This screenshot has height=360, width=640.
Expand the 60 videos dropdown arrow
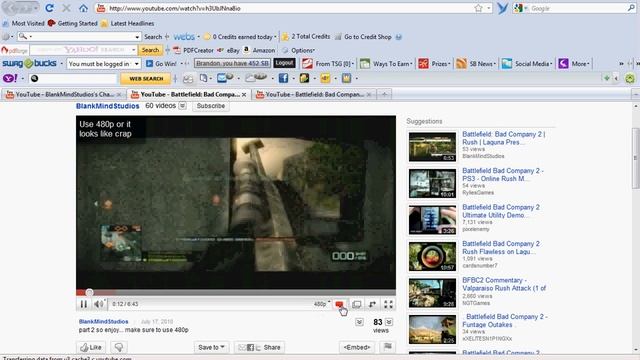(x=182, y=106)
